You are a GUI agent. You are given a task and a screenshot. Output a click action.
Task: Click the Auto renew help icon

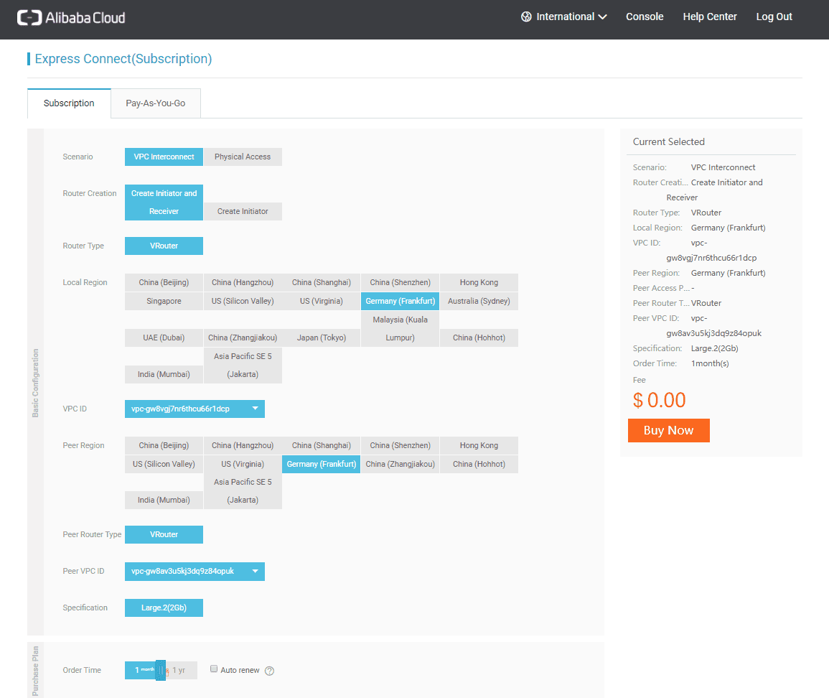pos(270,671)
